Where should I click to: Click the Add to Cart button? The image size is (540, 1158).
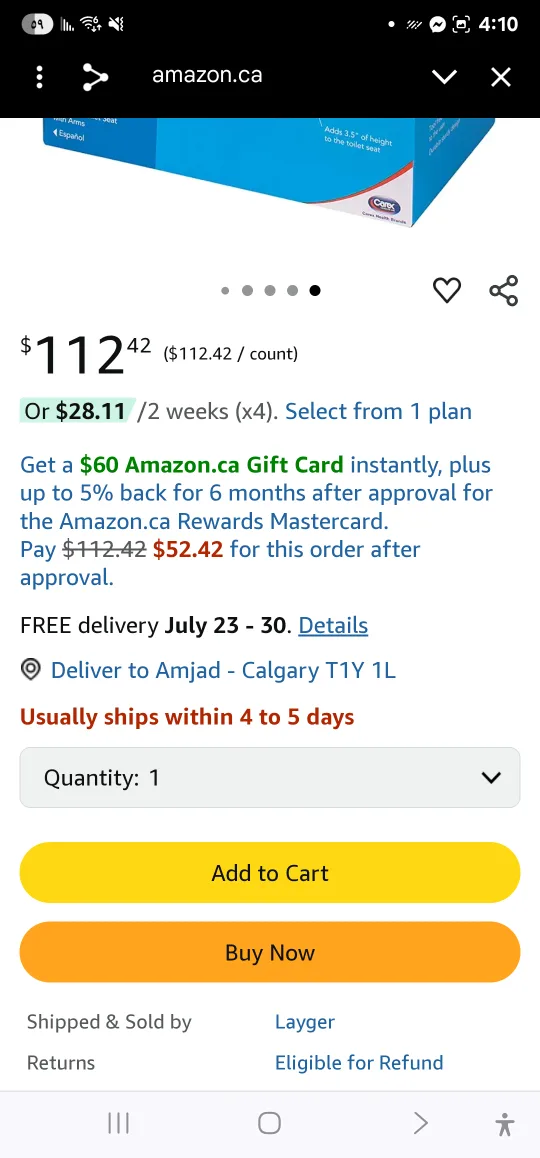coord(270,873)
